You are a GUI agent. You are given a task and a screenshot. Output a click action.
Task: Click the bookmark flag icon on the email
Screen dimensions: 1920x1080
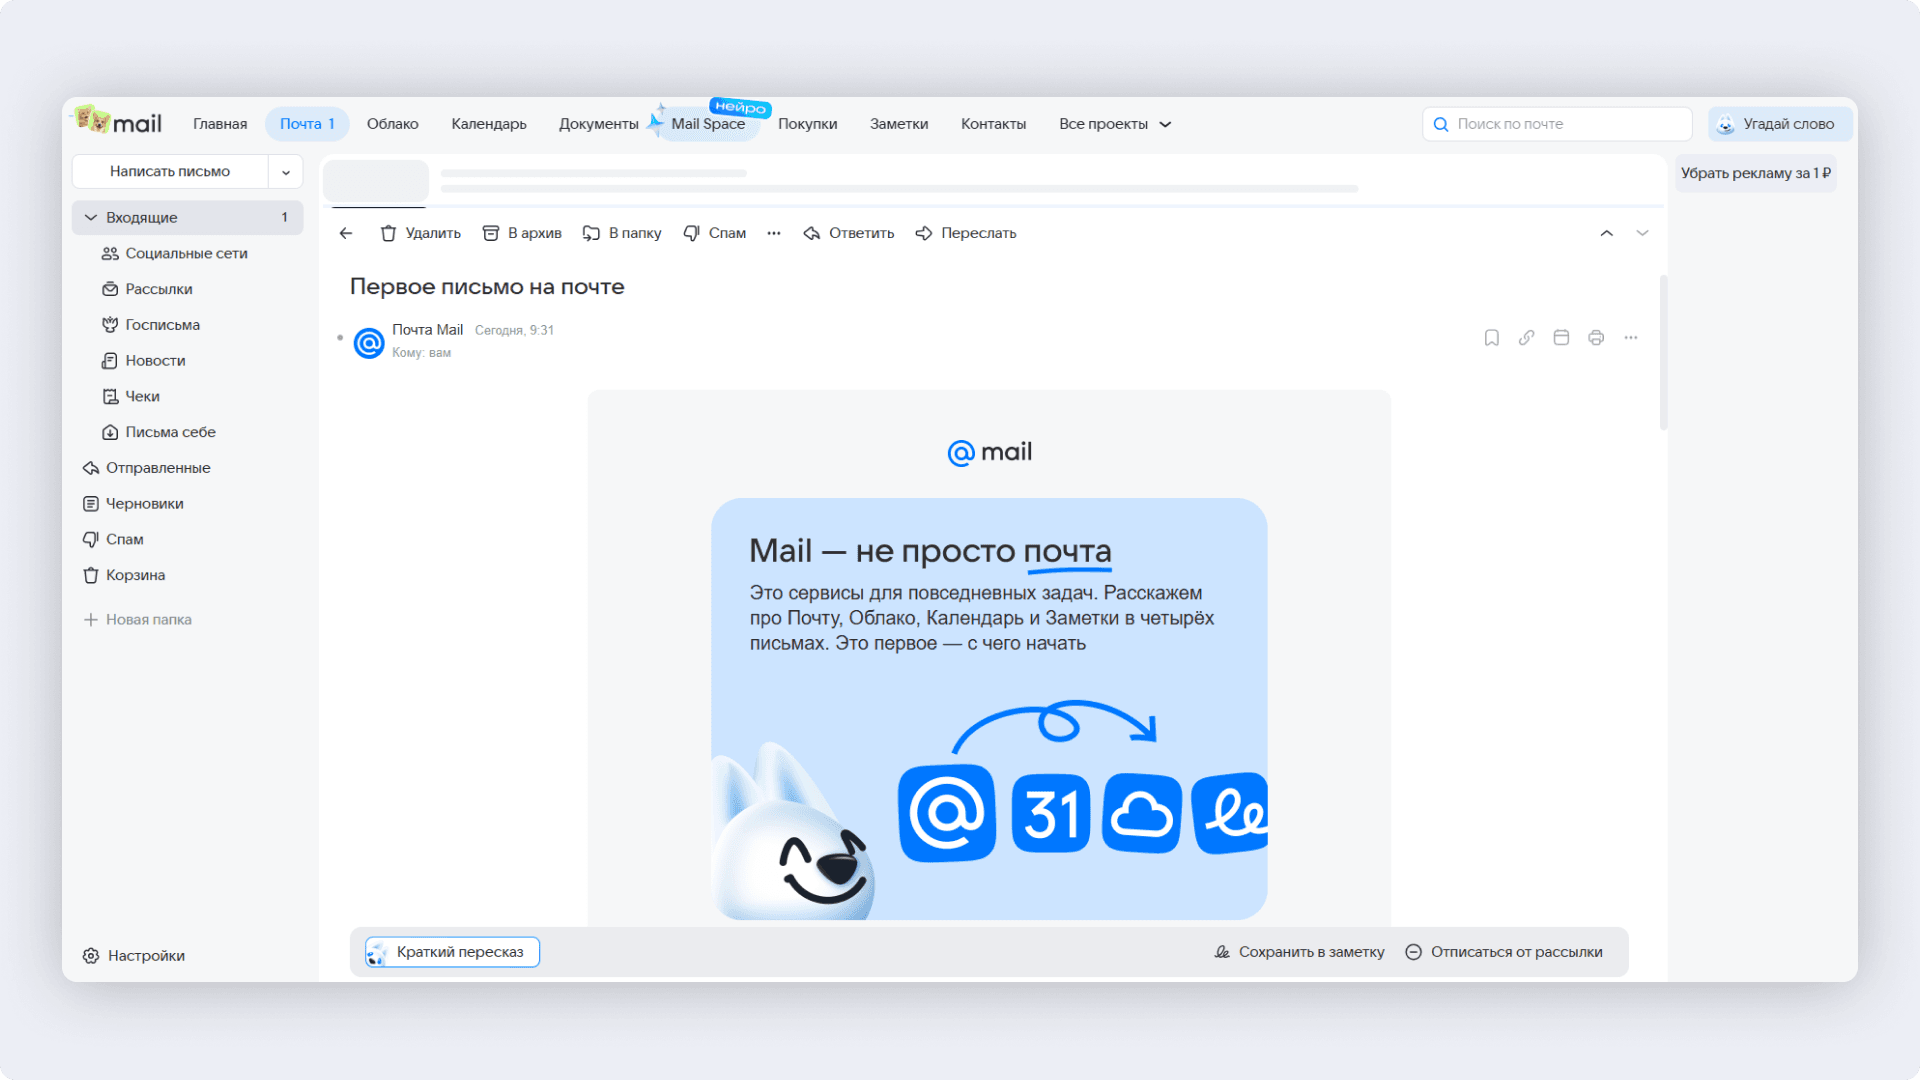(1491, 338)
